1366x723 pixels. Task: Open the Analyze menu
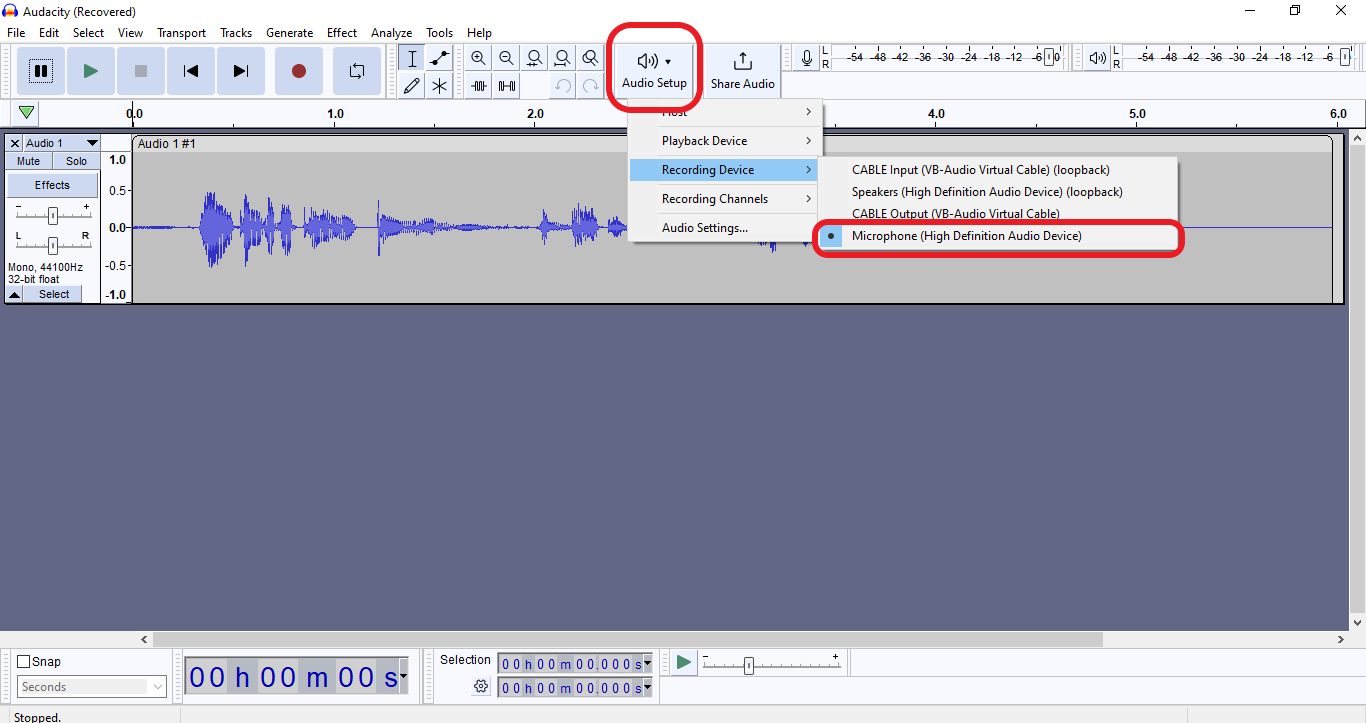pos(392,33)
